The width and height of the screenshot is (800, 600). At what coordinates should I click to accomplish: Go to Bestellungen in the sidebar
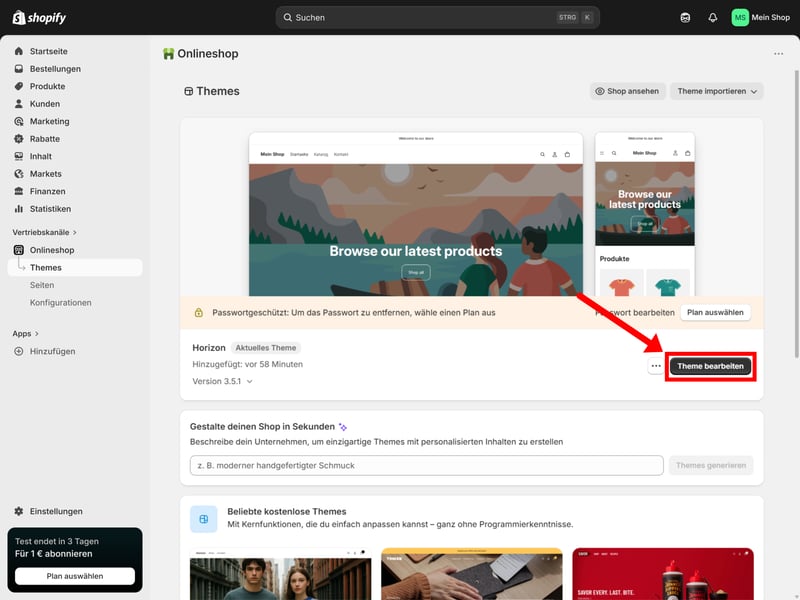click(x=55, y=69)
